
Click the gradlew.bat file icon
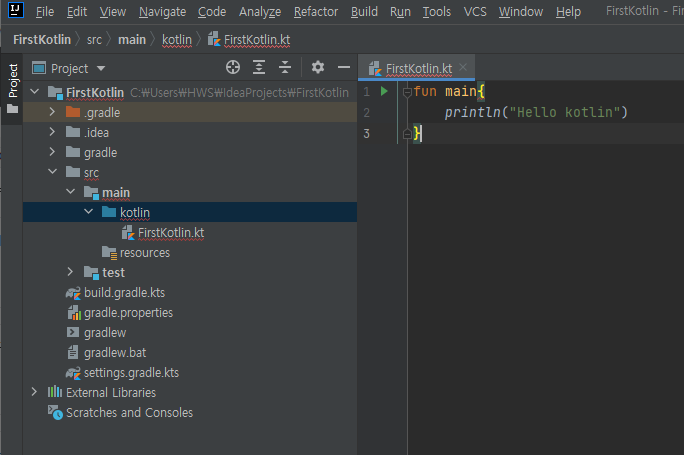73,352
